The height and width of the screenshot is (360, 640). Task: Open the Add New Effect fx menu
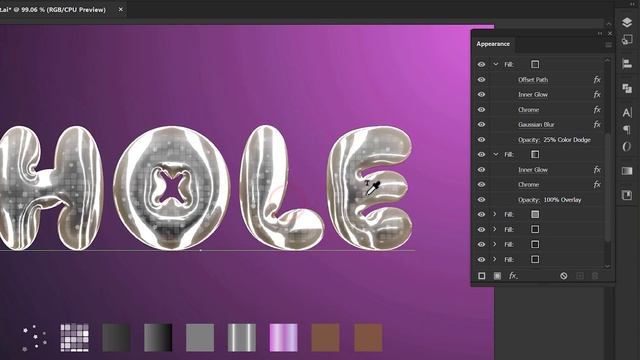[513, 276]
